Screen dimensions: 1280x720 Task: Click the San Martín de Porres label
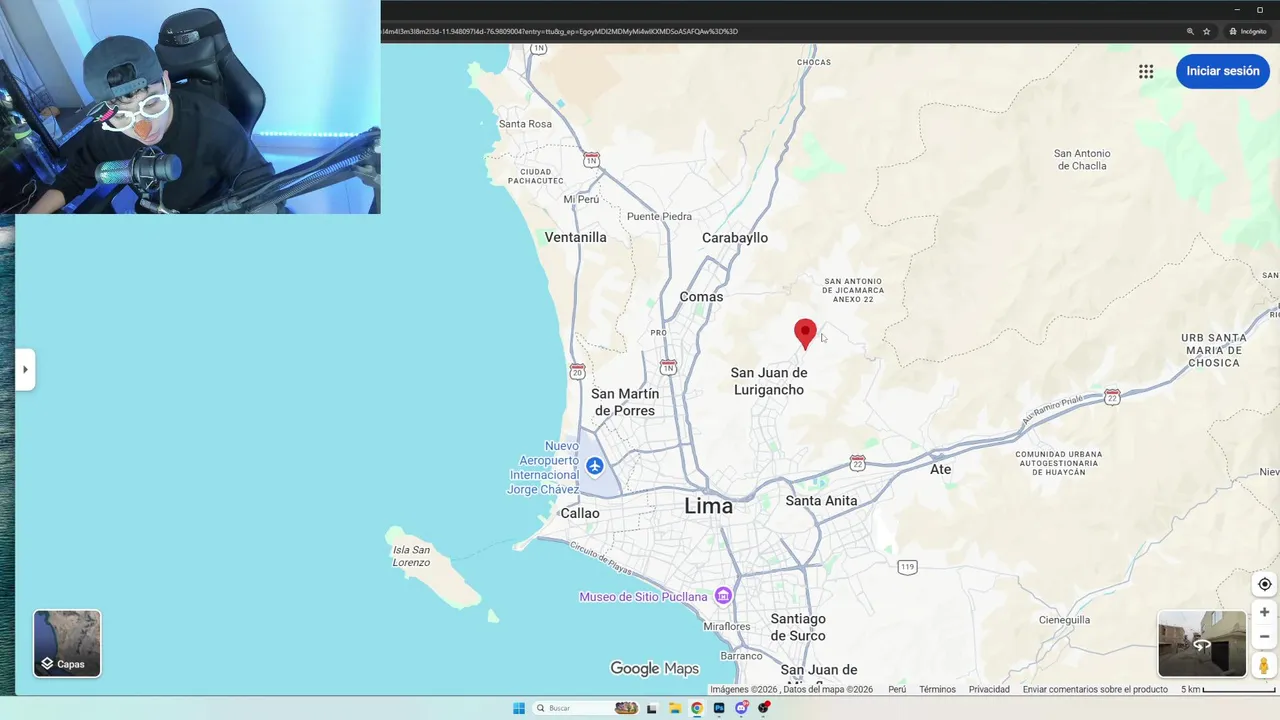pyautogui.click(x=625, y=402)
